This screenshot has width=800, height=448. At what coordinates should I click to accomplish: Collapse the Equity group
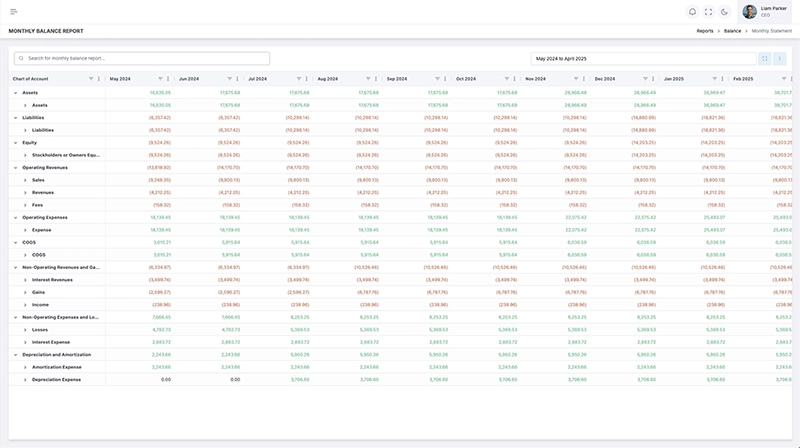(x=15, y=143)
